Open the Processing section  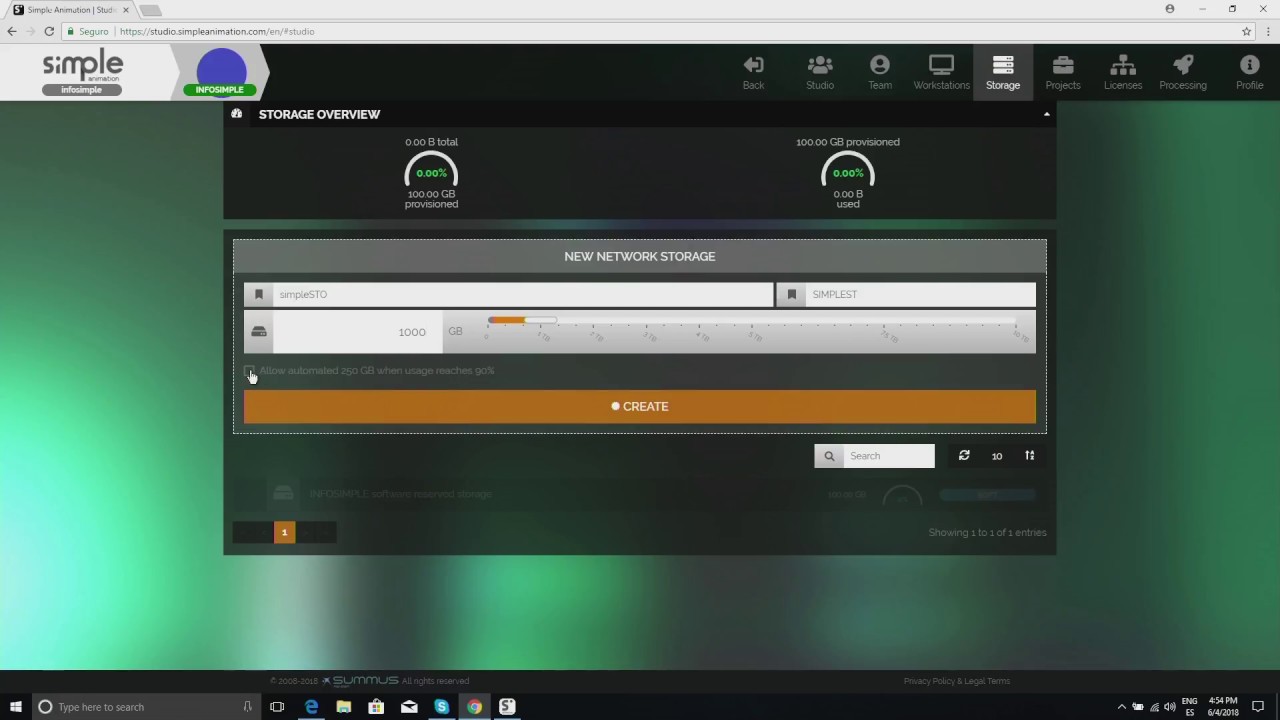coord(1183,72)
